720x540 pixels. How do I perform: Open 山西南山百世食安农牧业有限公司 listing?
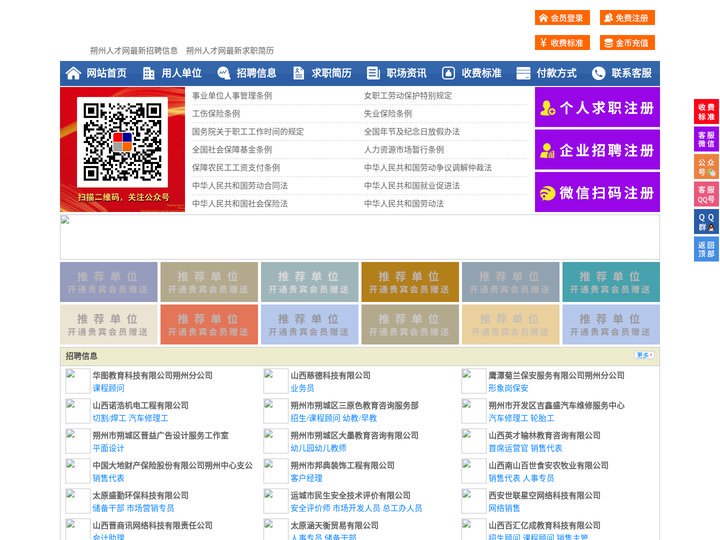pos(548,465)
